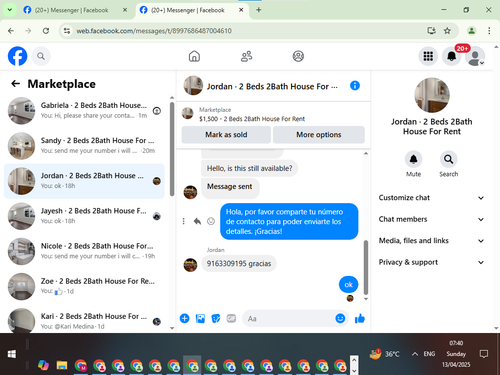Open File Explorer from taskbar

[62, 365]
